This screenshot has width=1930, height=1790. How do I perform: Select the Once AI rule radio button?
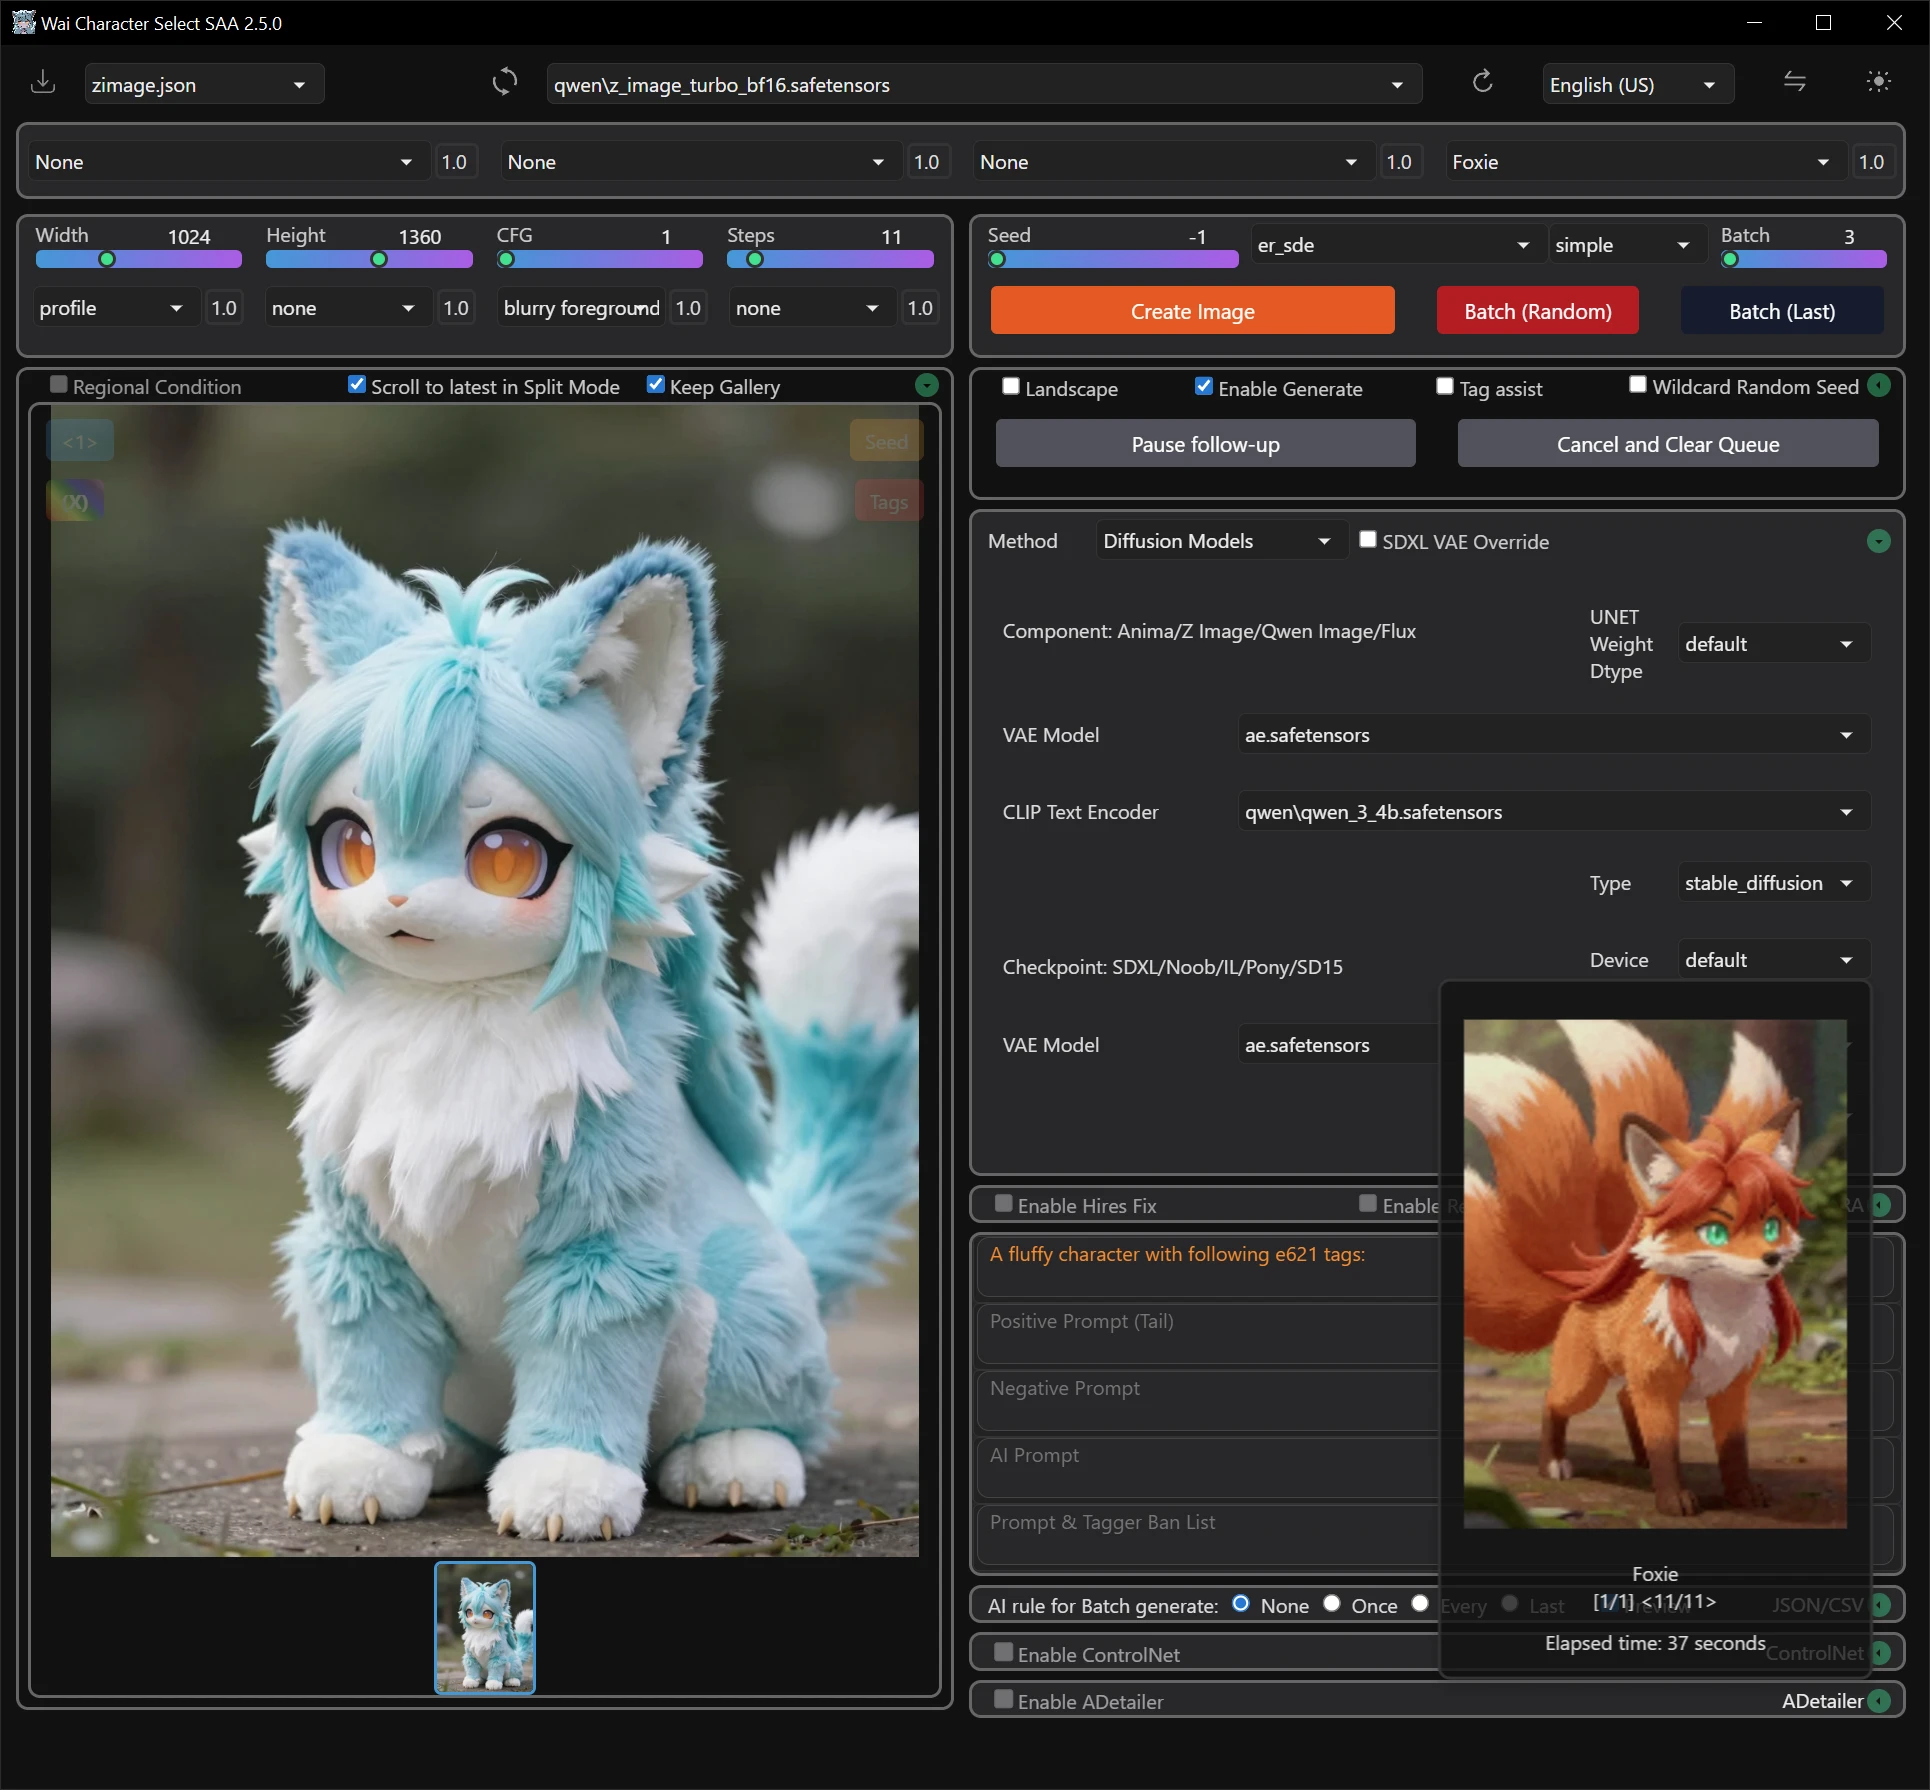point(1332,1604)
